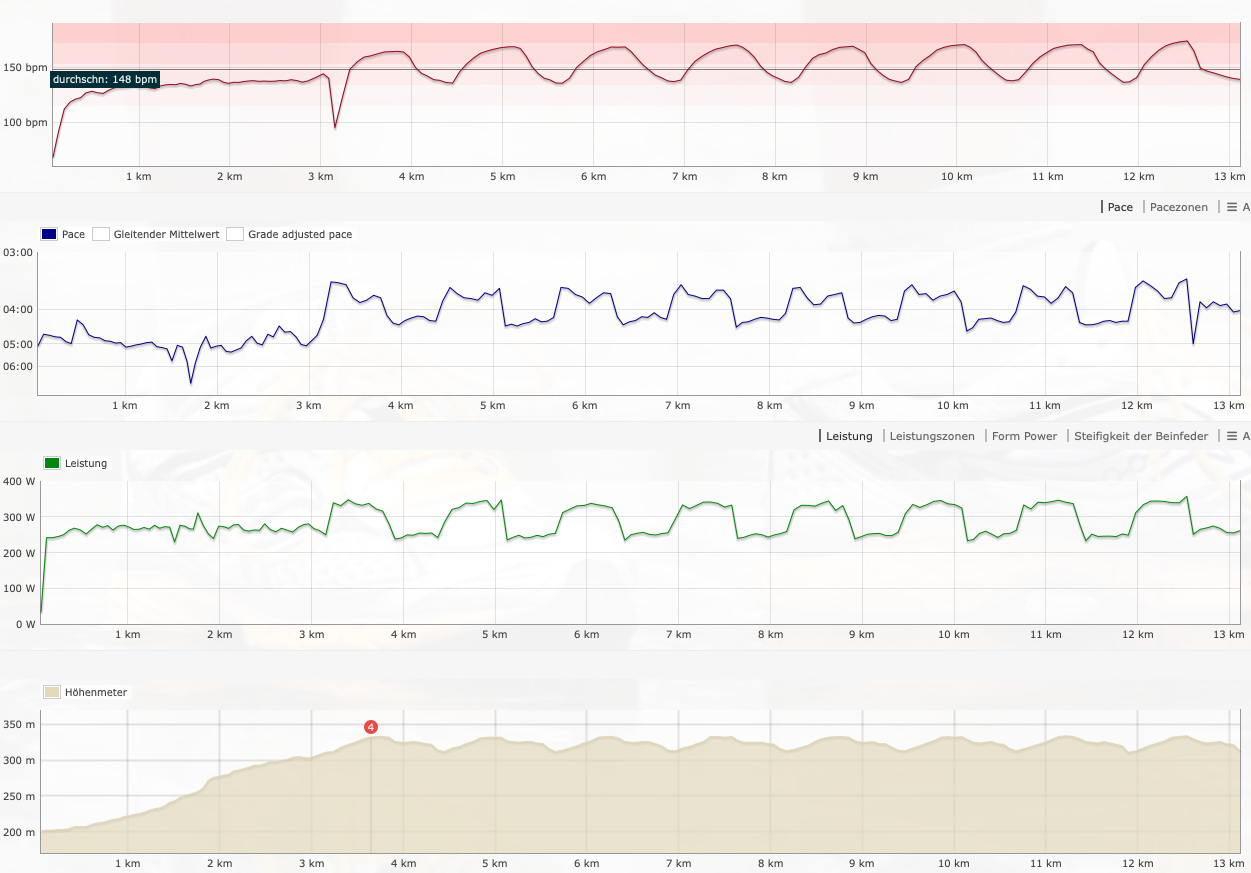This screenshot has width=1251, height=873.
Task: Click the heart rate dip just after 3 km
Action: [335, 127]
